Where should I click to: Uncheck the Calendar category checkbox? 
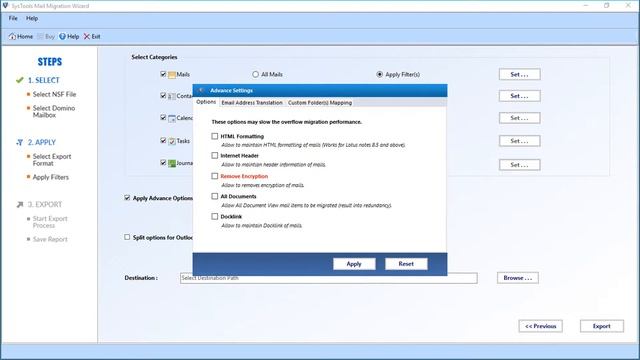[x=163, y=118]
